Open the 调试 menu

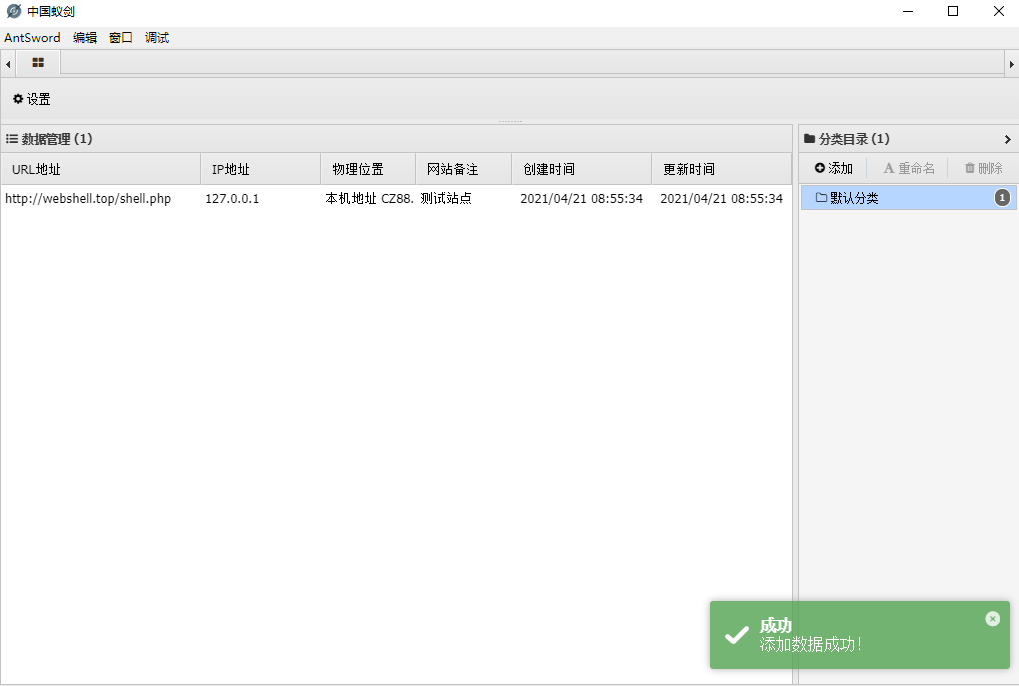(157, 38)
